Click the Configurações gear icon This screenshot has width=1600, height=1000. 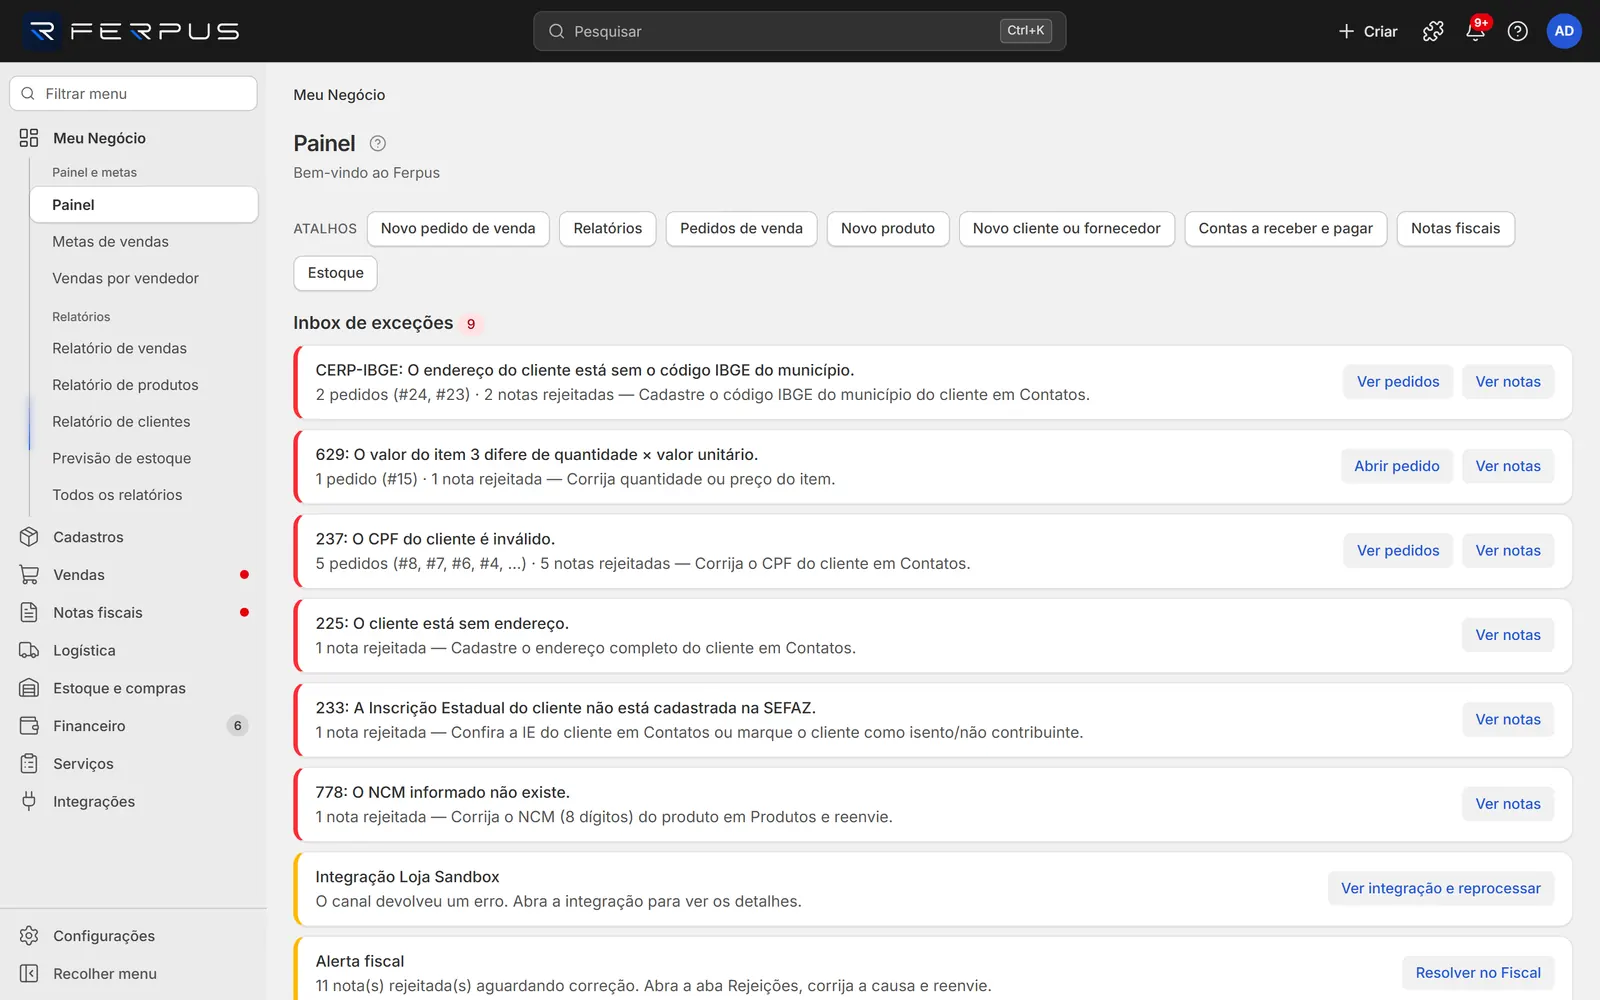[x=29, y=936]
